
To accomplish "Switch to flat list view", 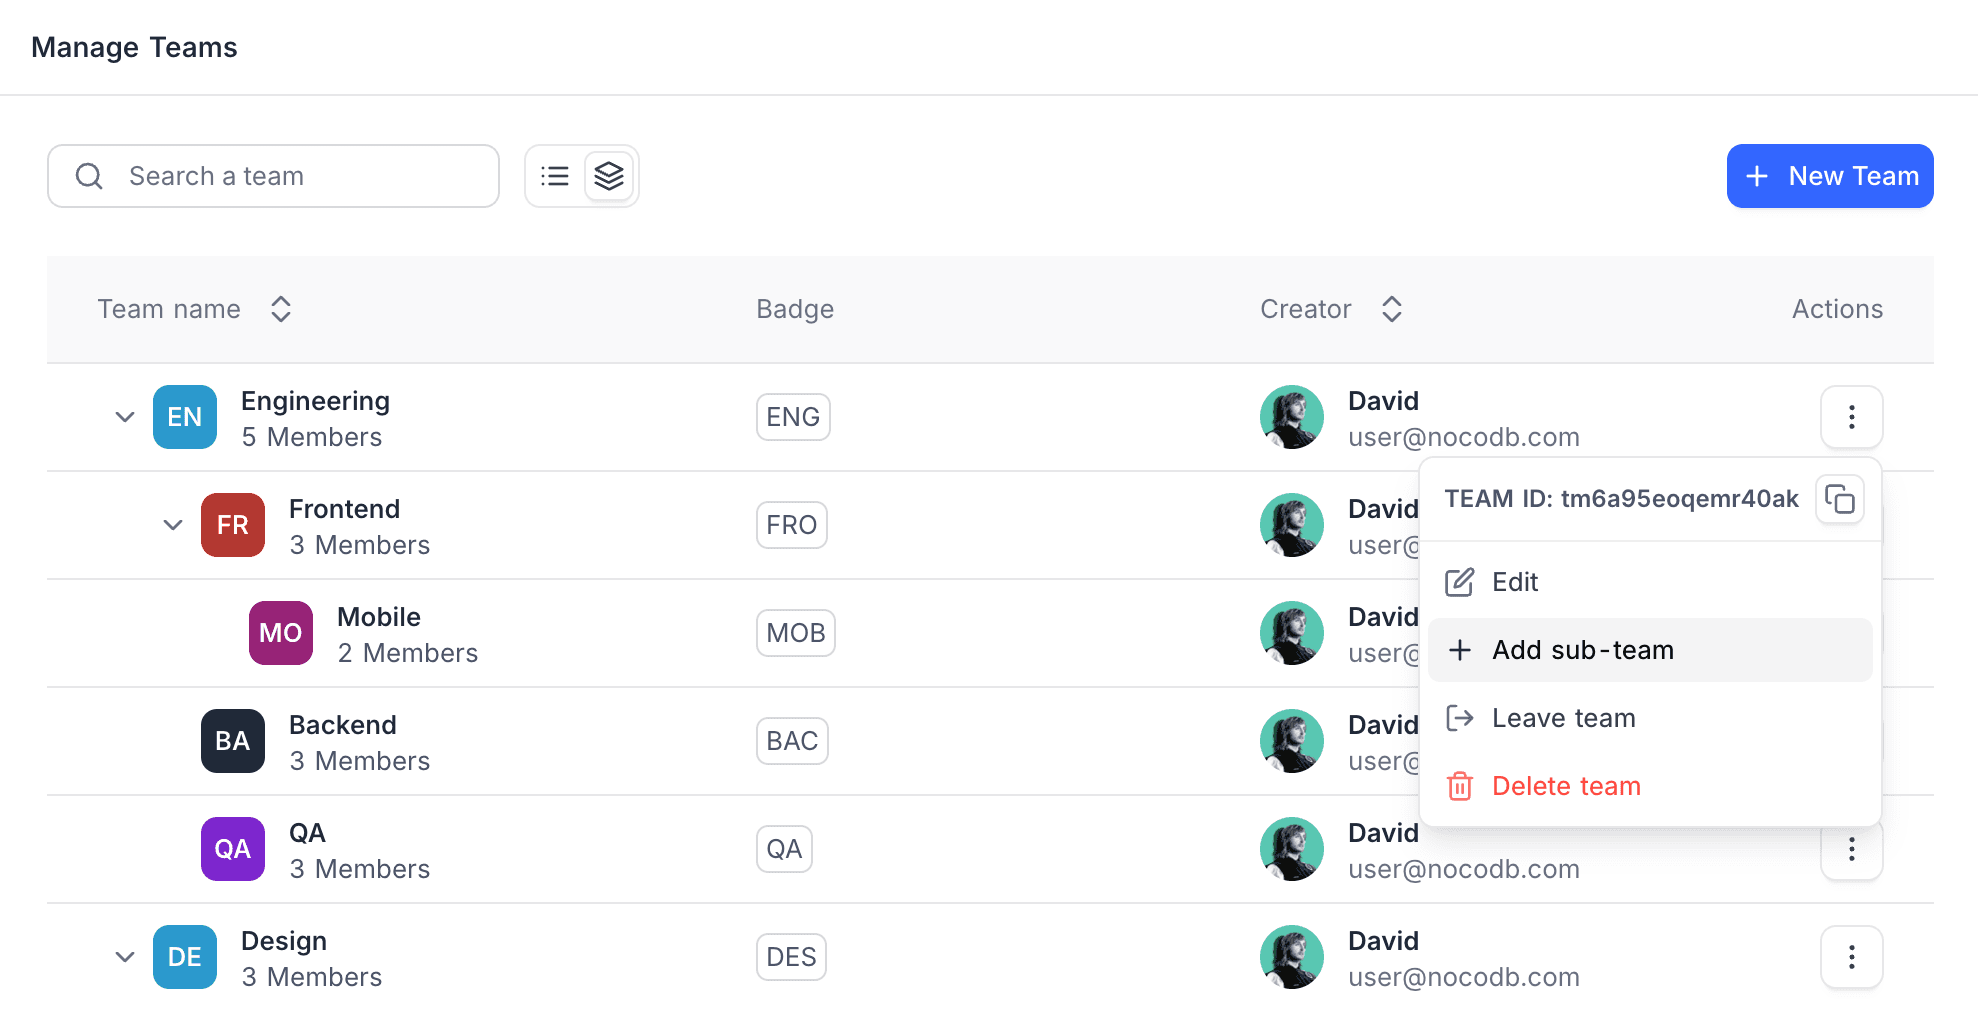I will [x=555, y=176].
